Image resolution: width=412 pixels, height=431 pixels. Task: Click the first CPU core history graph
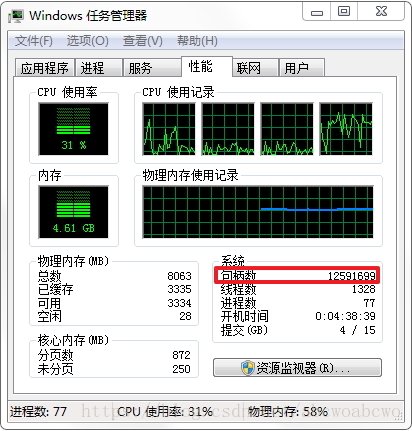point(169,129)
